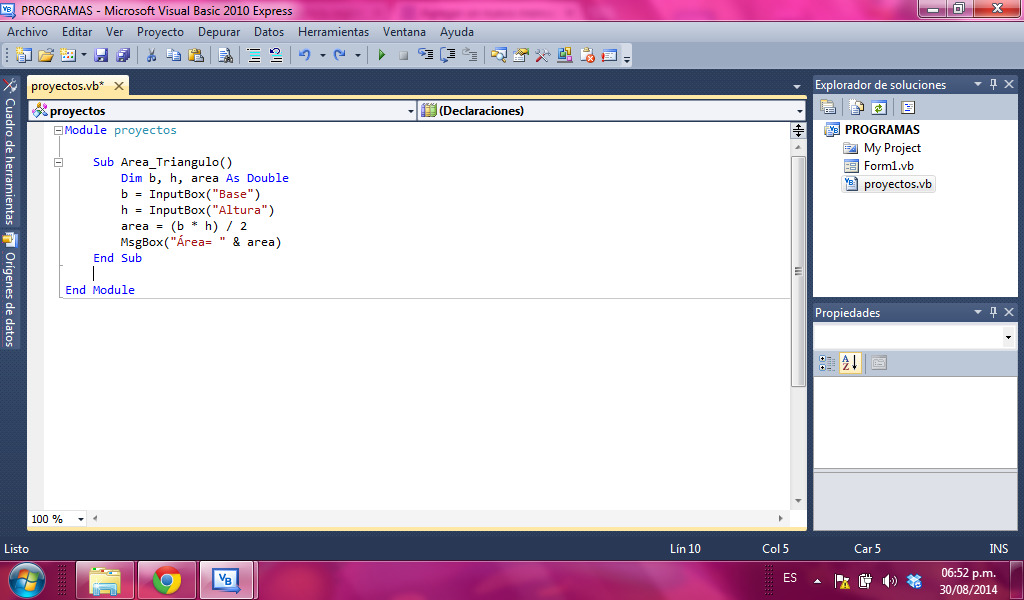The width and height of the screenshot is (1024, 600).
Task: Comment out the selected lines icon
Action: pyautogui.click(x=254, y=55)
